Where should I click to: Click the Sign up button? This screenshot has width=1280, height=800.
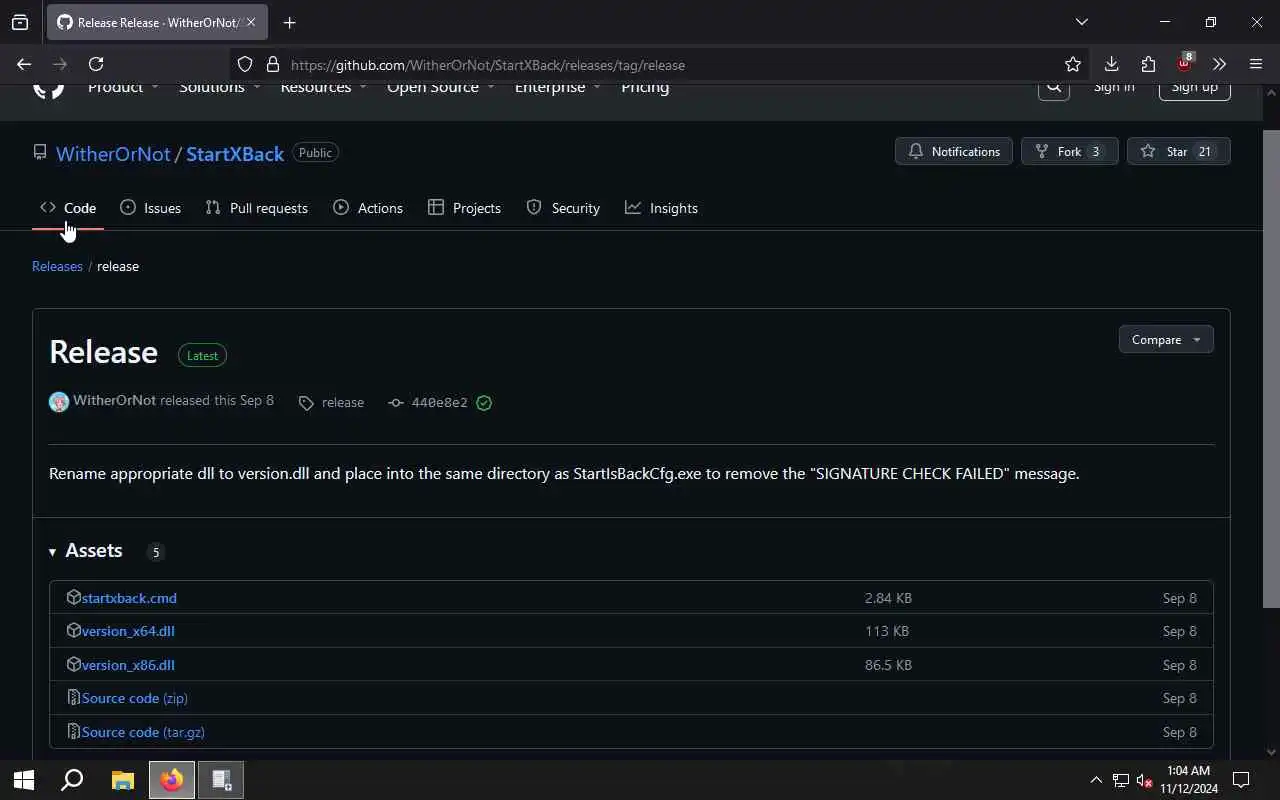pos(1195,89)
